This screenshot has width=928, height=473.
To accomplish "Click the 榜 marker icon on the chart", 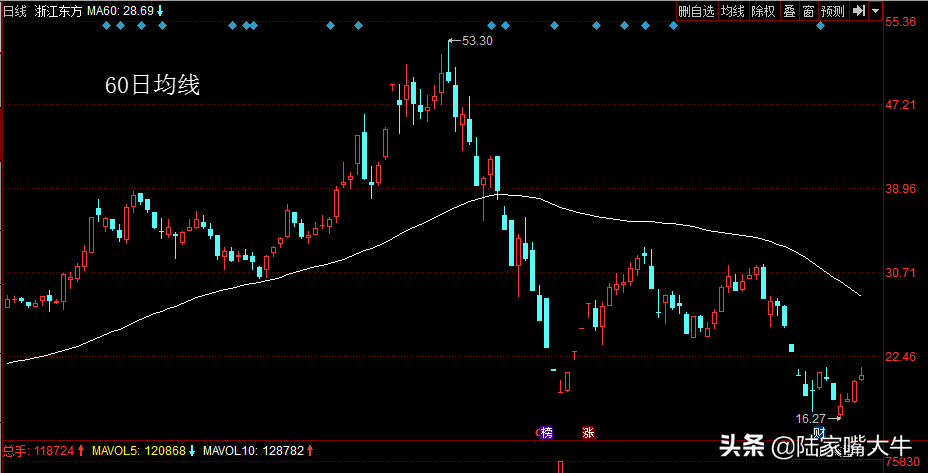I will pos(546,433).
